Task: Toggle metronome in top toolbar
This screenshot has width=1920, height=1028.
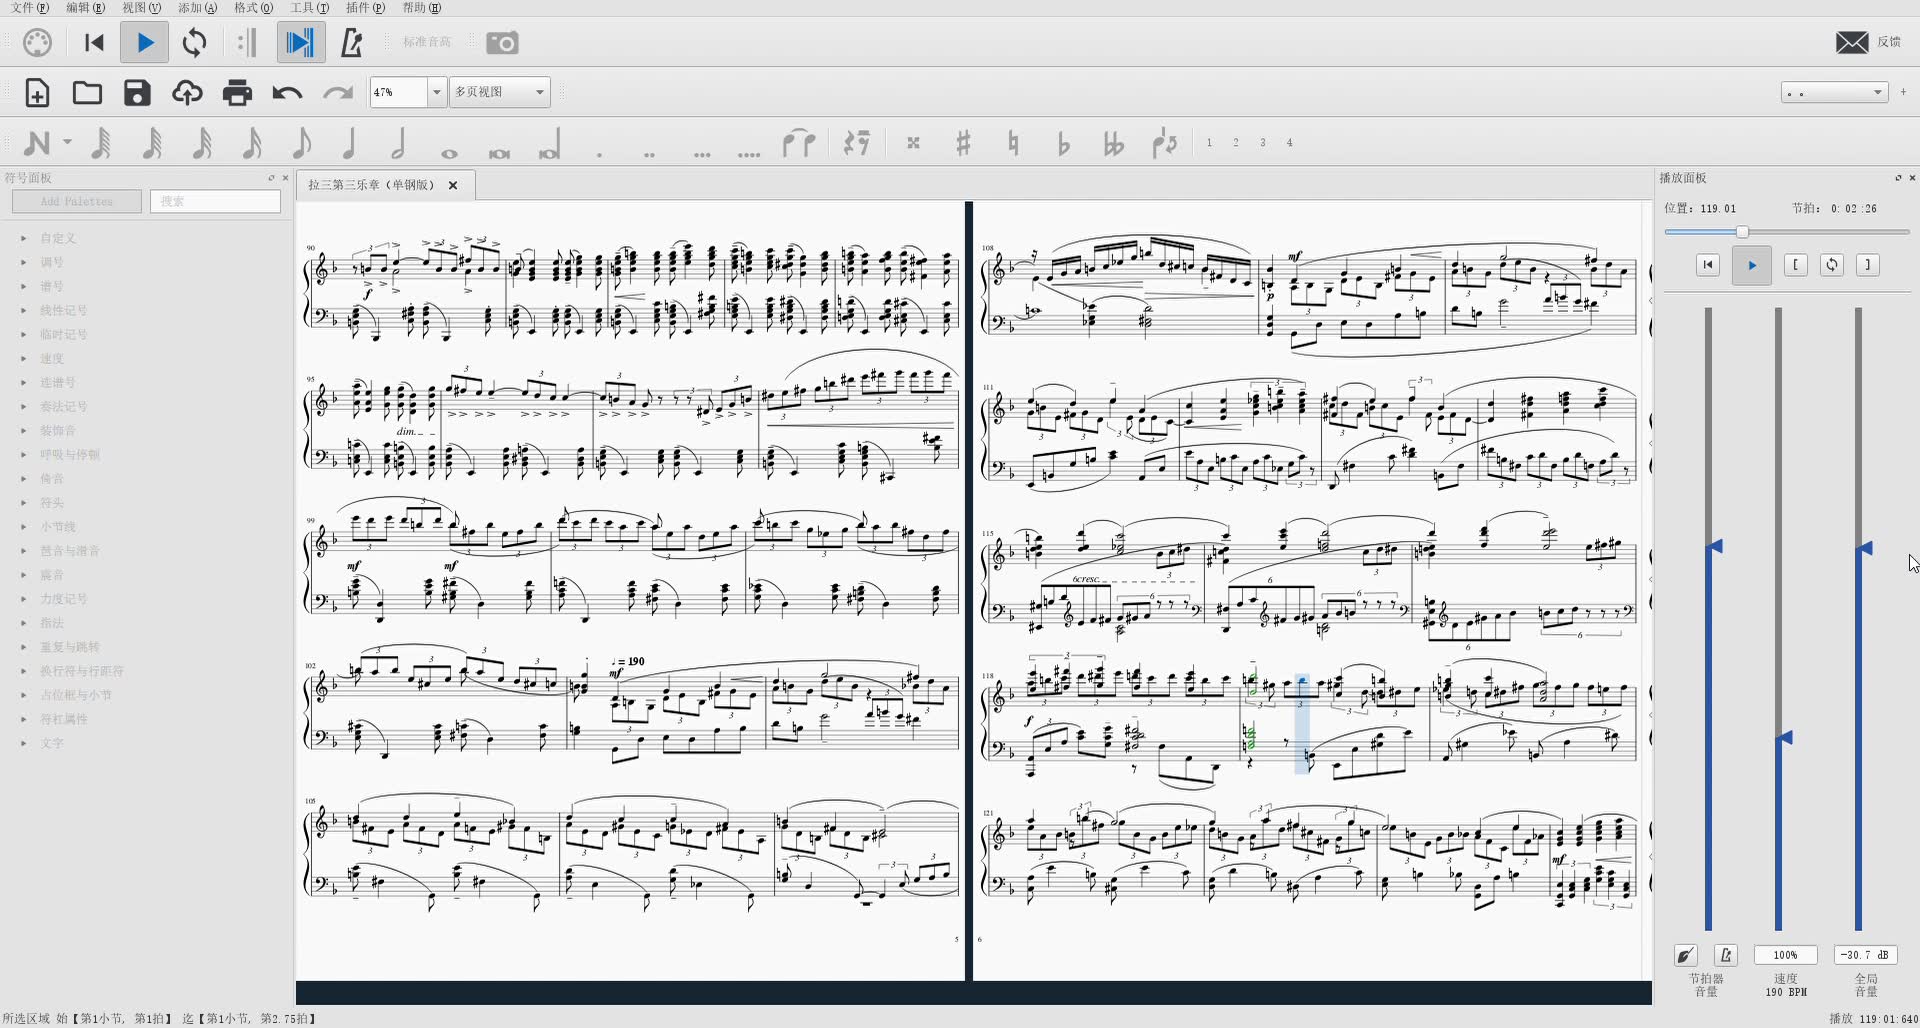Action: pos(351,43)
